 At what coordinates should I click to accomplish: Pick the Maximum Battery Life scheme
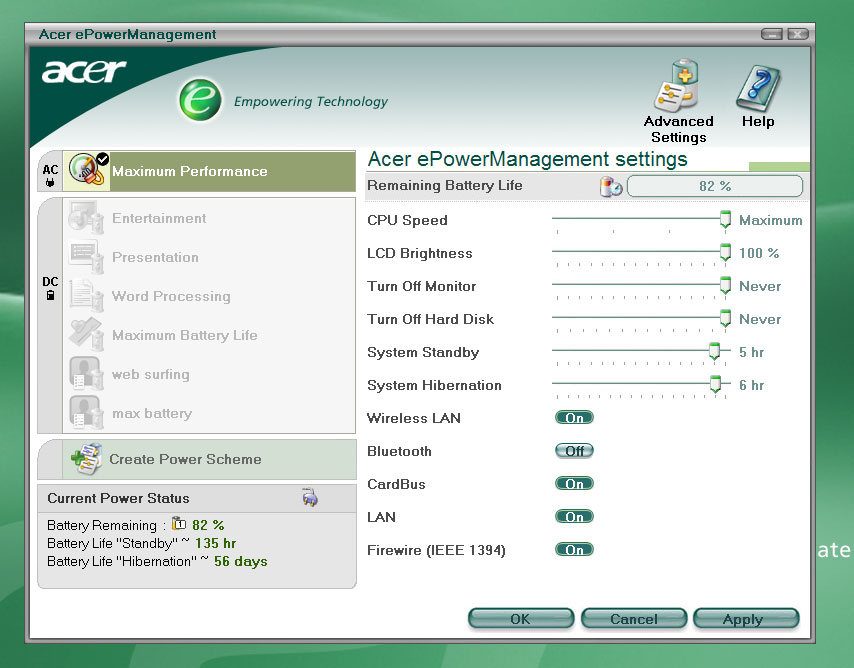coord(209,335)
